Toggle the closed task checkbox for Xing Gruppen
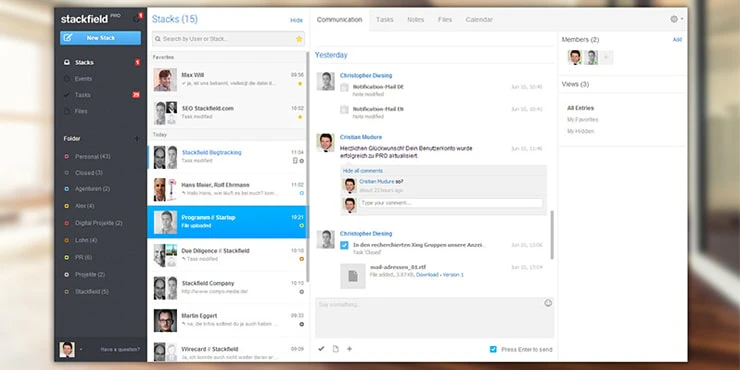740x370 pixels. 344,245
